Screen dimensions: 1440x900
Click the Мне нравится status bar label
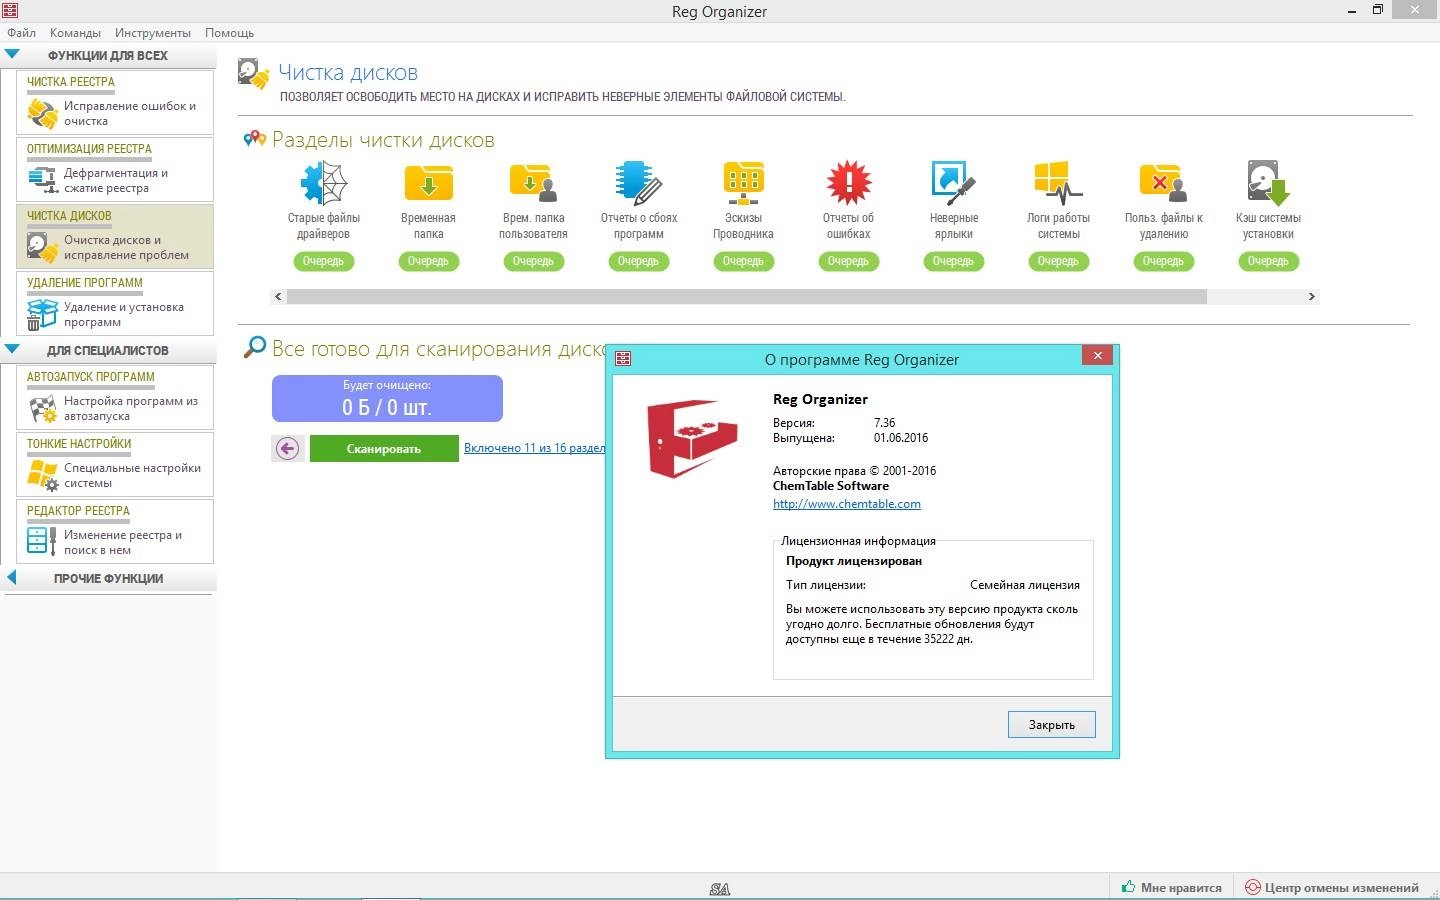1181,887
